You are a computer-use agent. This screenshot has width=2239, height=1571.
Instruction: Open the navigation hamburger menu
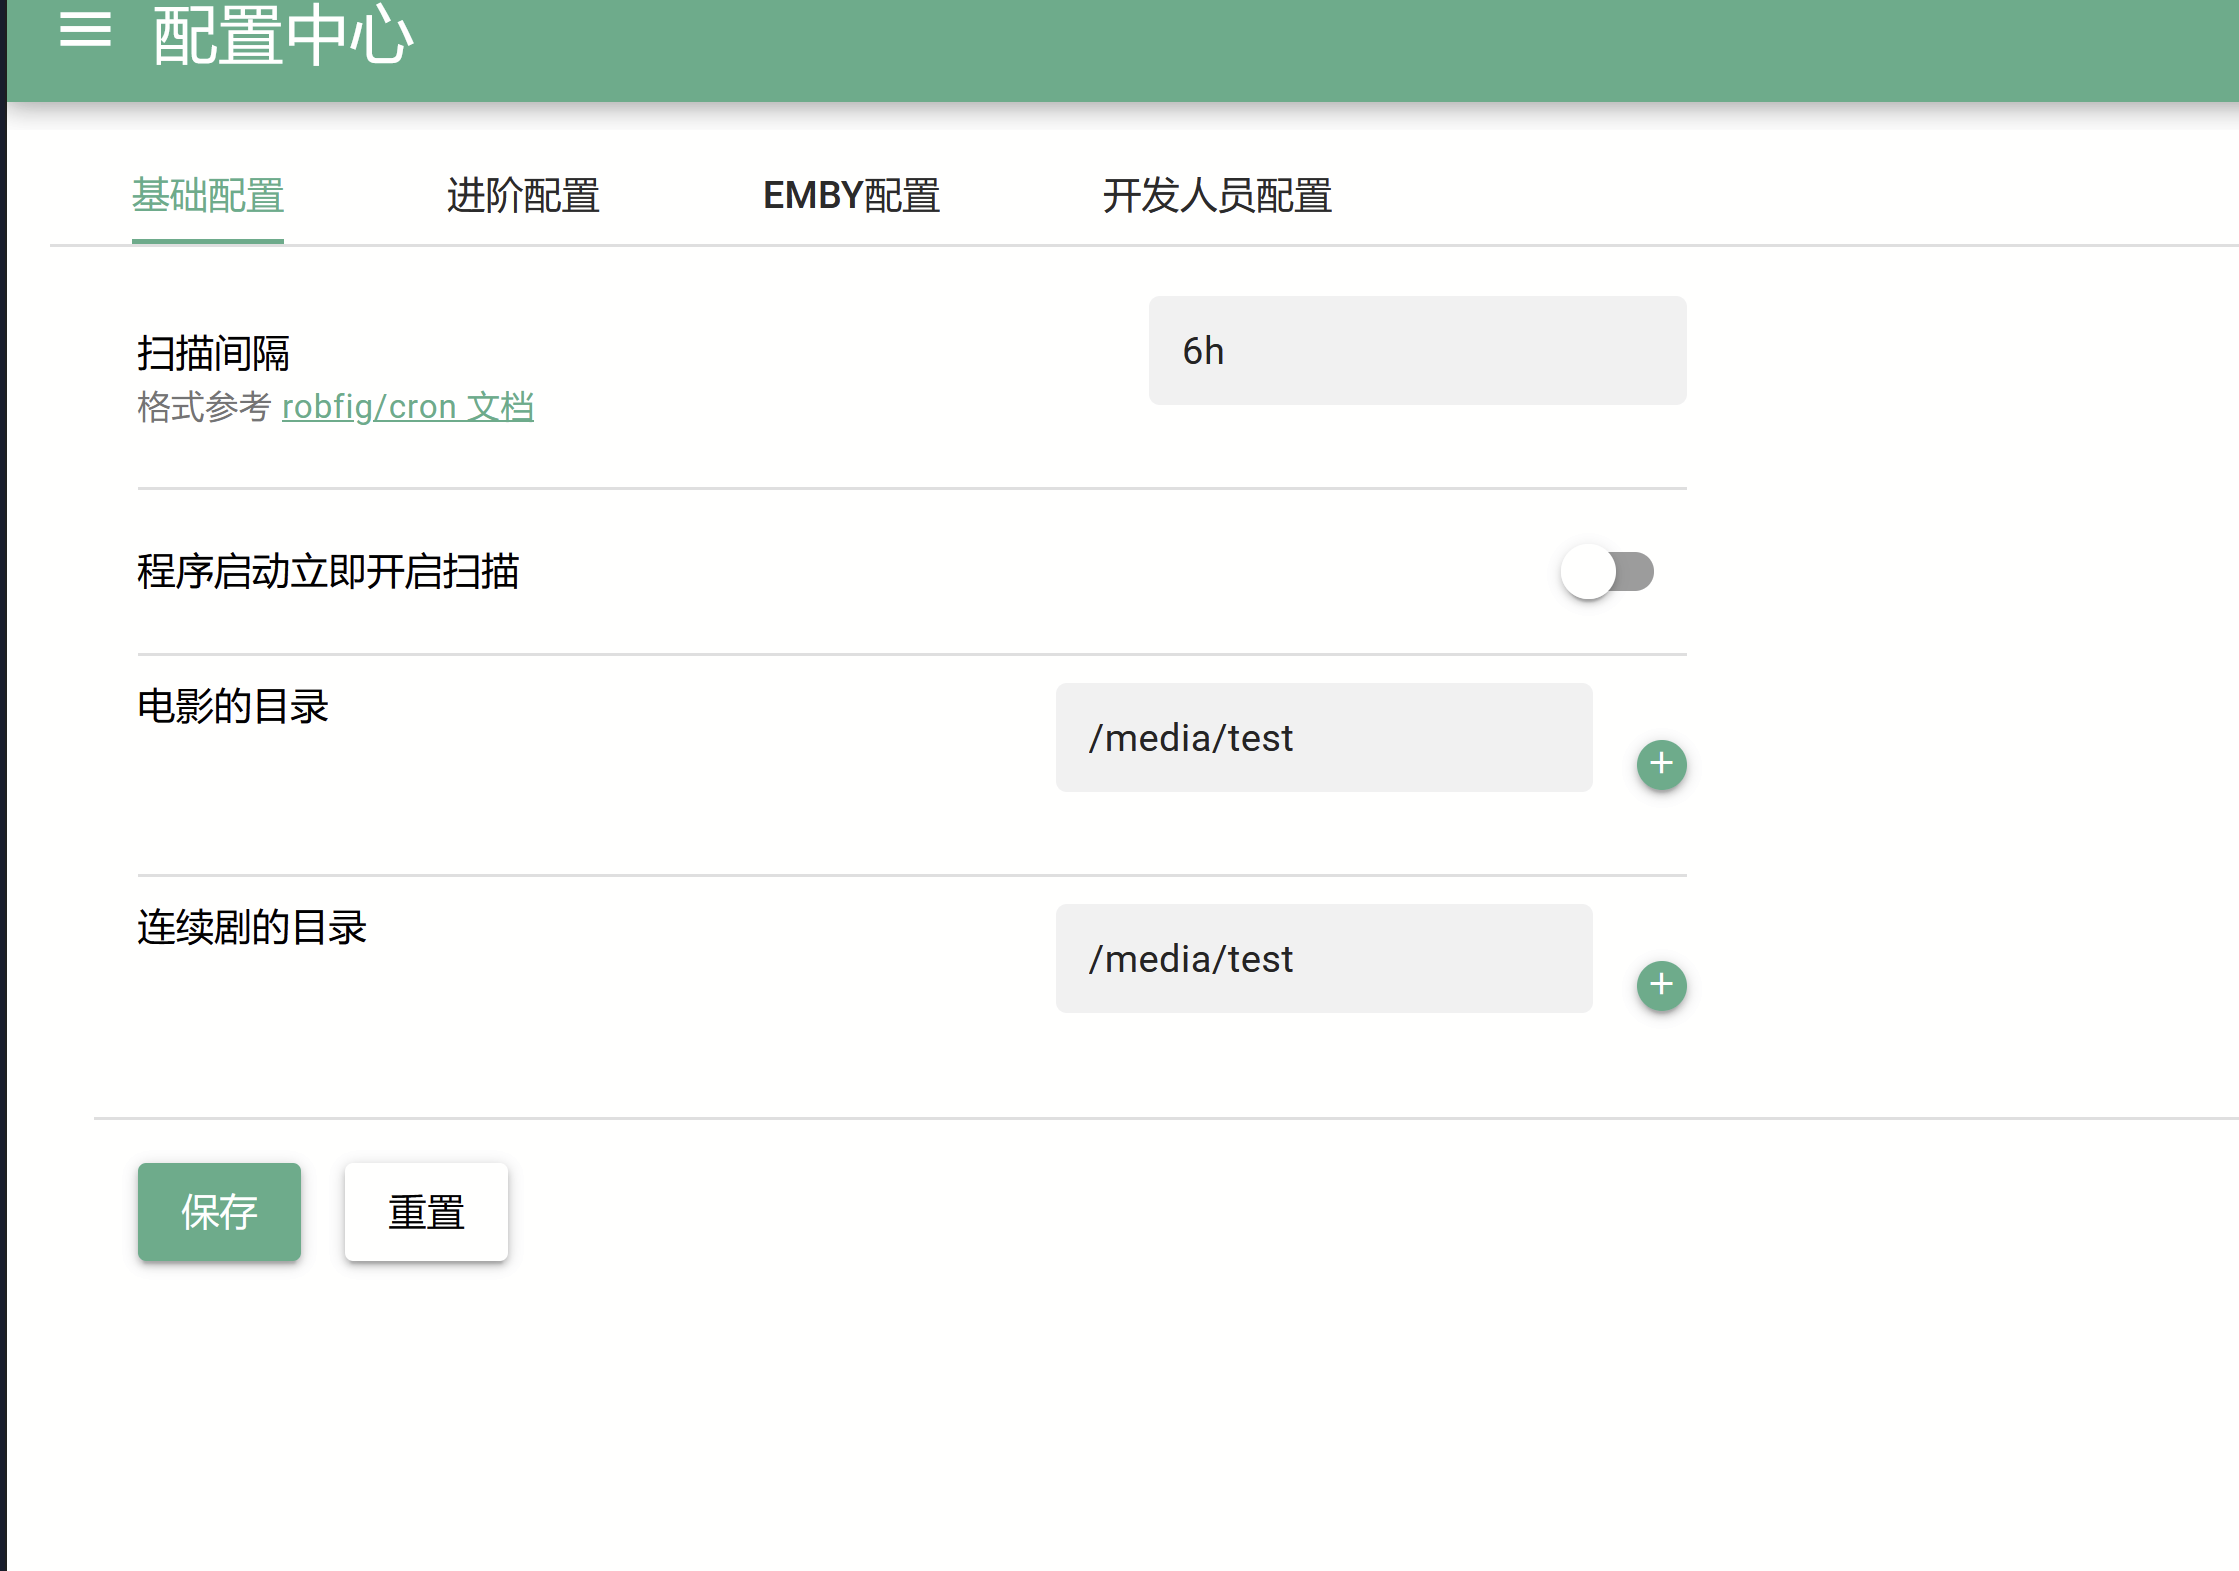pyautogui.click(x=85, y=31)
